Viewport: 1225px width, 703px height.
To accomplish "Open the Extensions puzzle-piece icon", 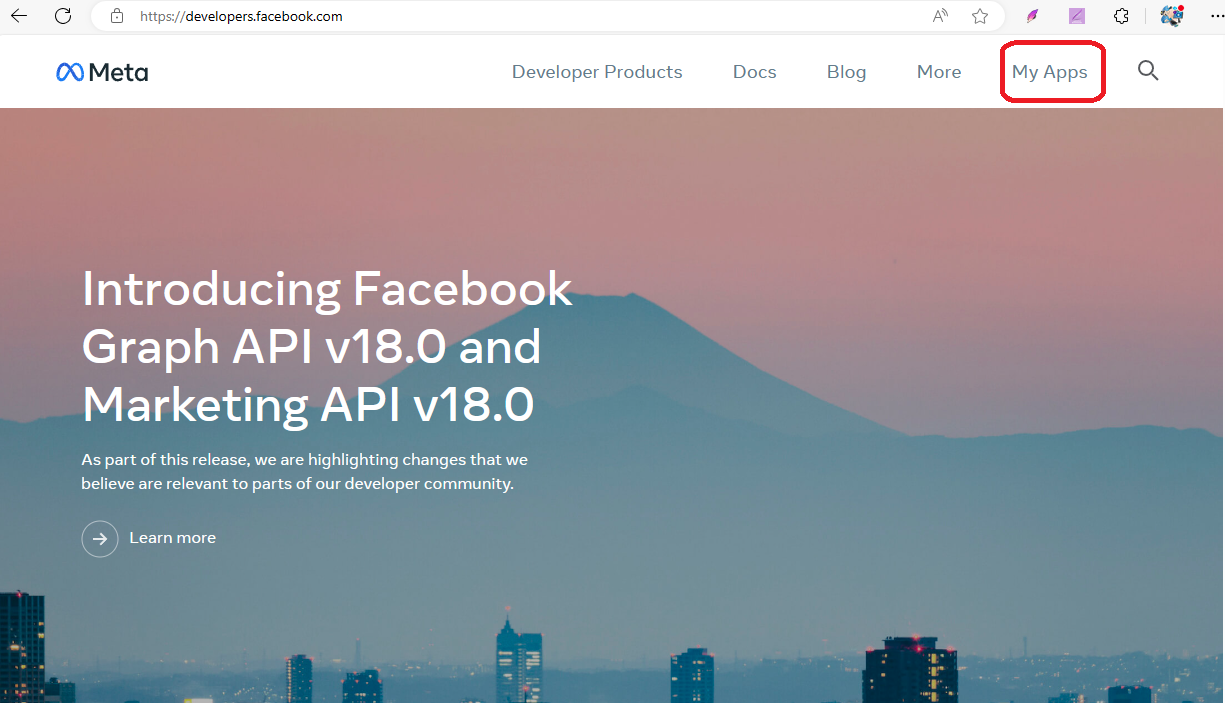I will coord(1121,16).
